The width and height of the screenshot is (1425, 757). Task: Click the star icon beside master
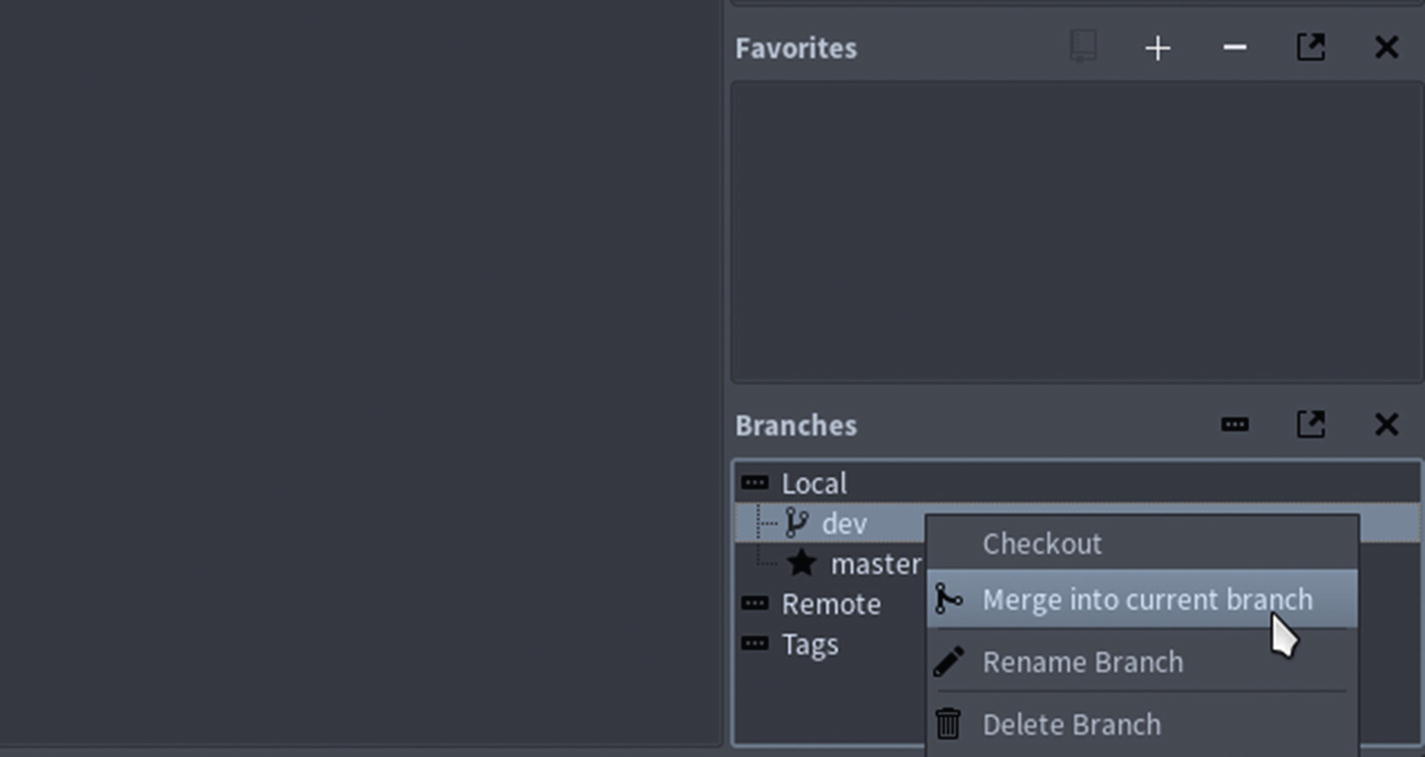(x=801, y=563)
